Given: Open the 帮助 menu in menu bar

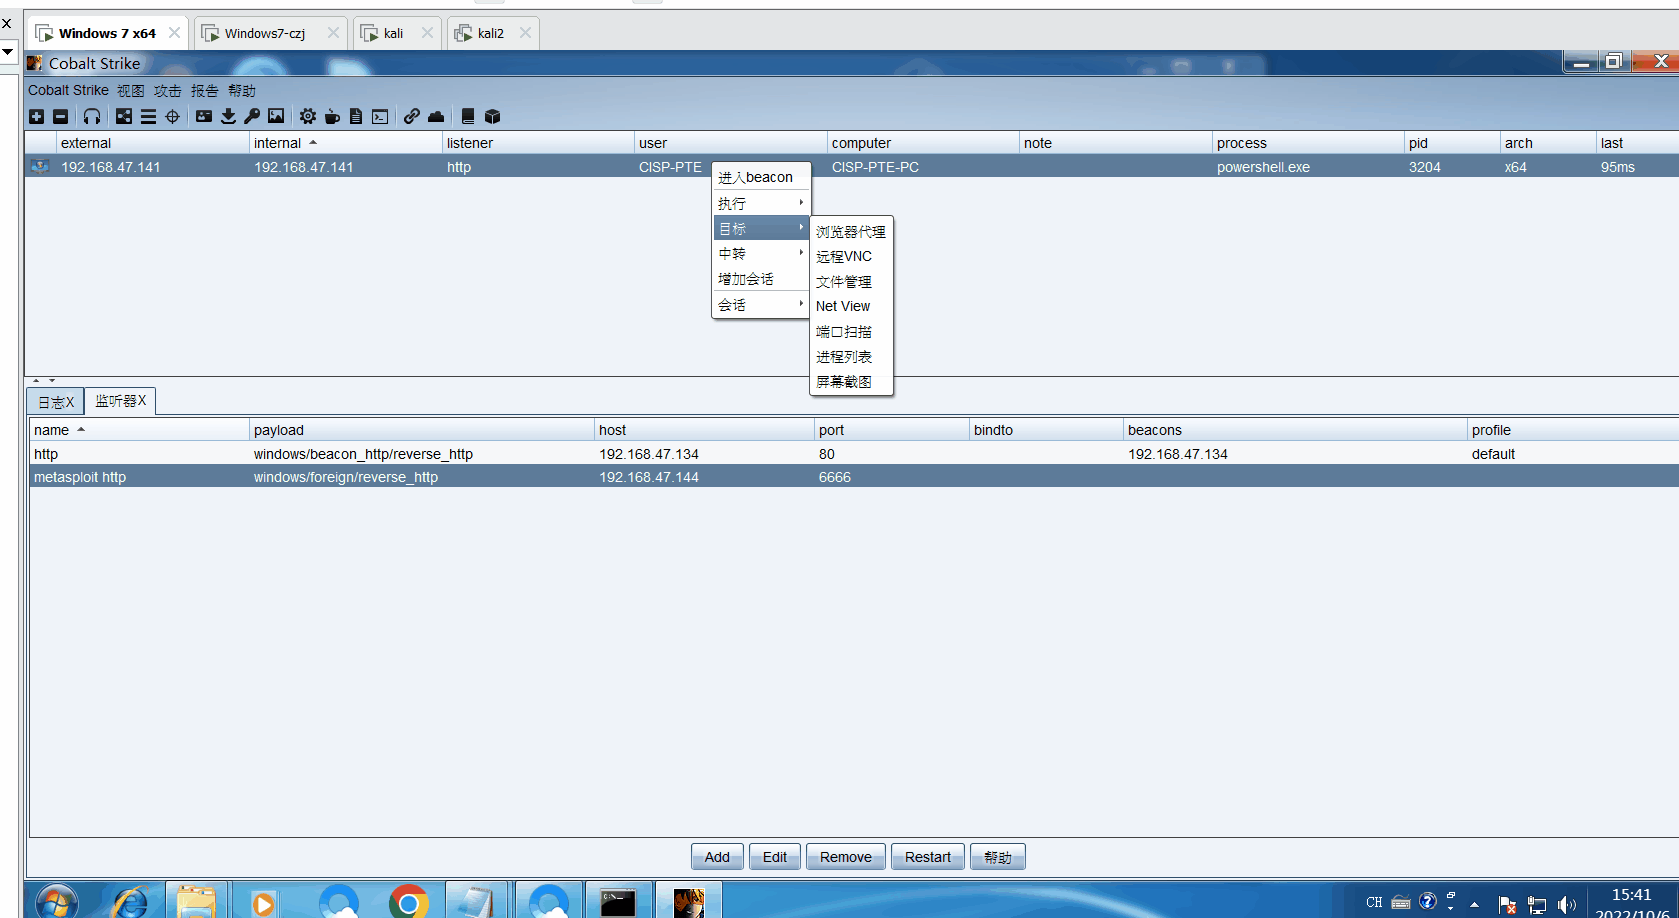Looking at the screenshot, I should pos(242,90).
